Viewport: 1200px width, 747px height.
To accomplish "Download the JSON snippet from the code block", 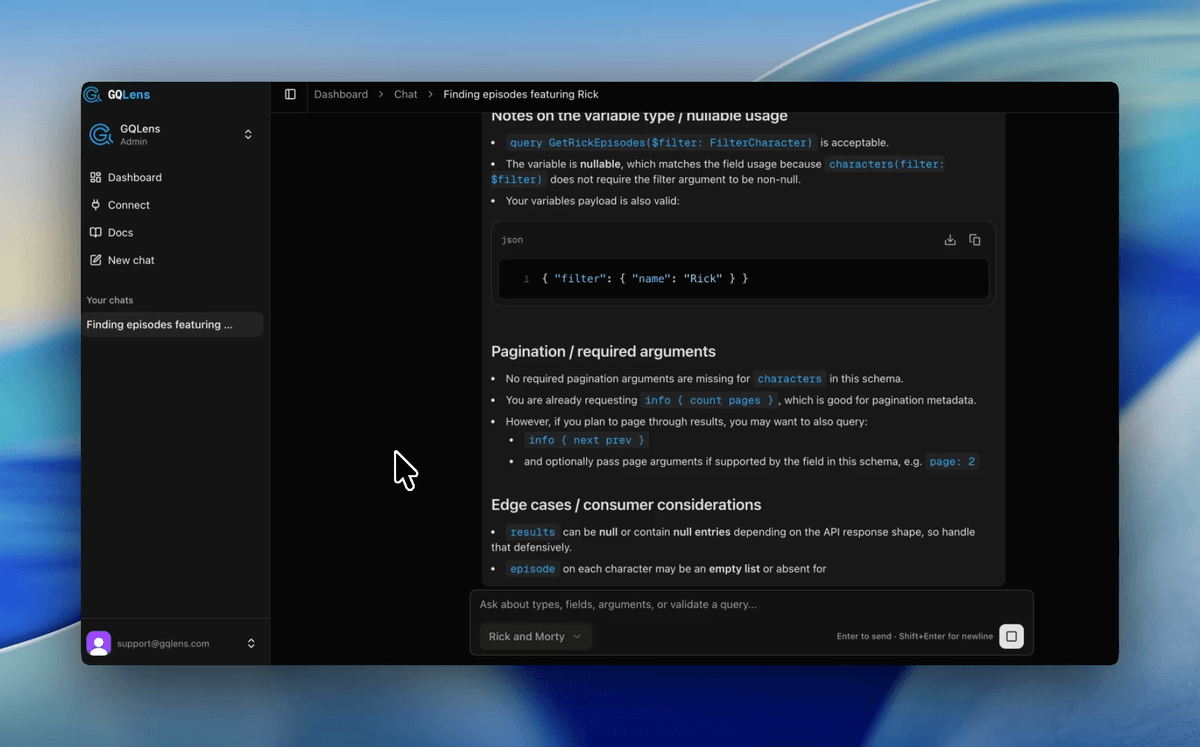I will point(949,239).
